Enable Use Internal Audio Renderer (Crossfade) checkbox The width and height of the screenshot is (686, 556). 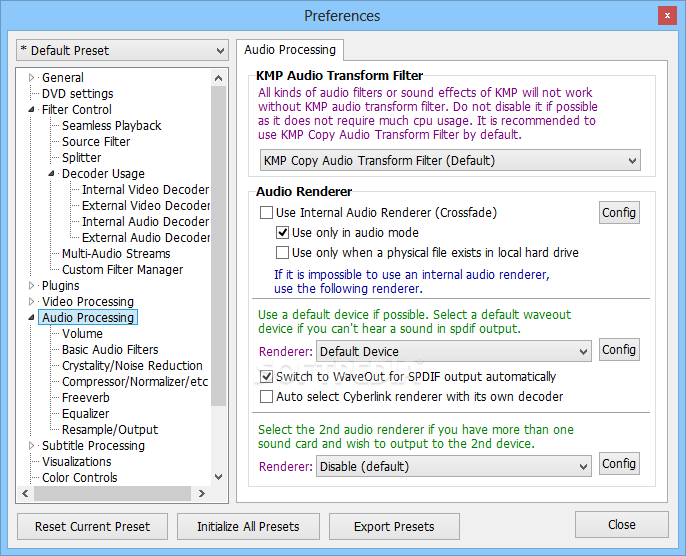[x=266, y=213]
